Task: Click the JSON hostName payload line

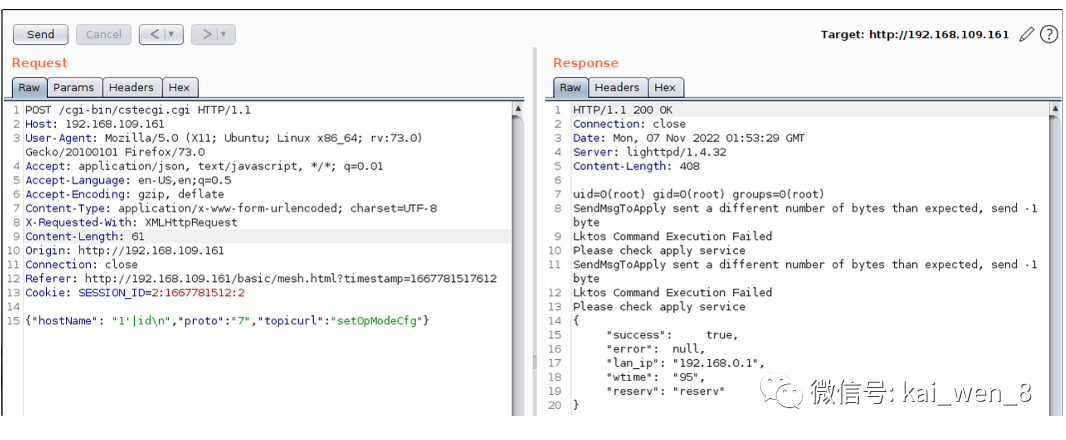Action: [227, 320]
